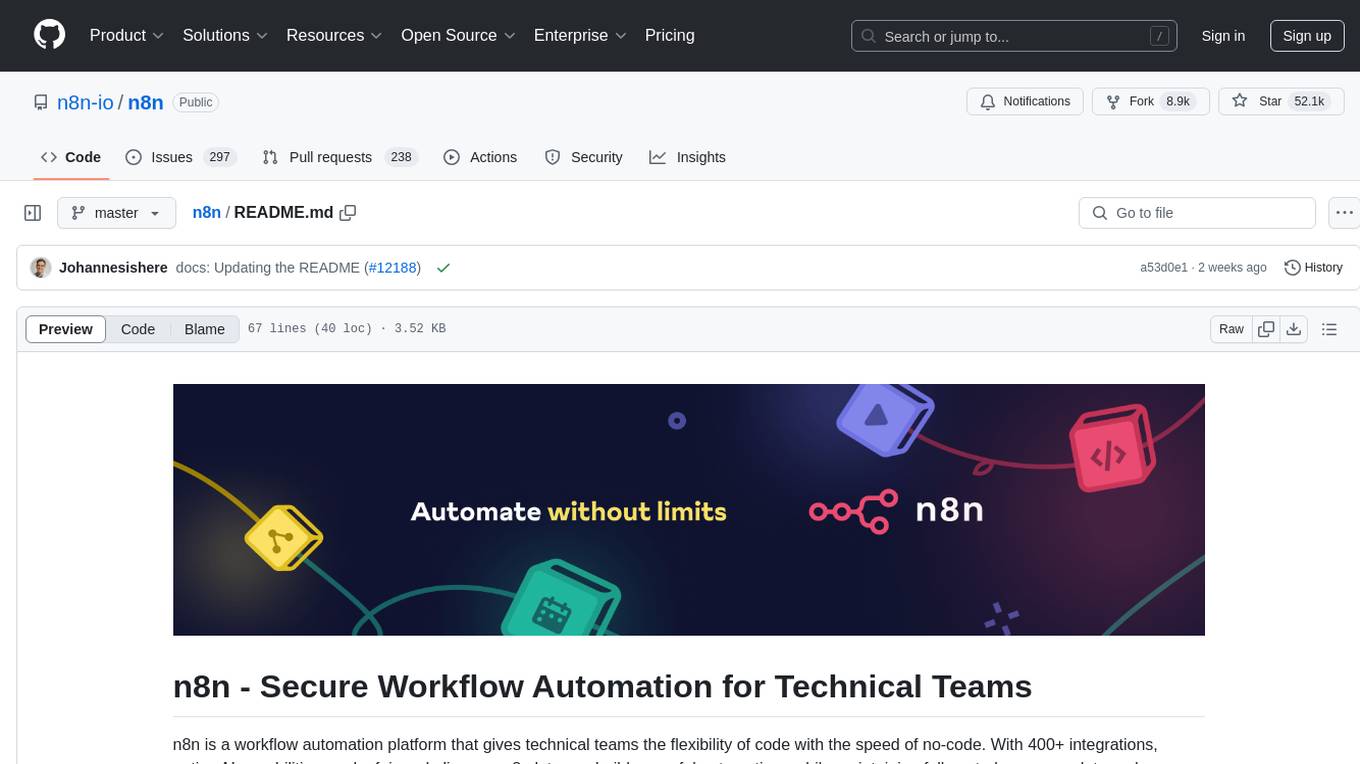Screen dimensions: 1360x764
Task: Click the star count 52.1k
Action: (x=1309, y=101)
